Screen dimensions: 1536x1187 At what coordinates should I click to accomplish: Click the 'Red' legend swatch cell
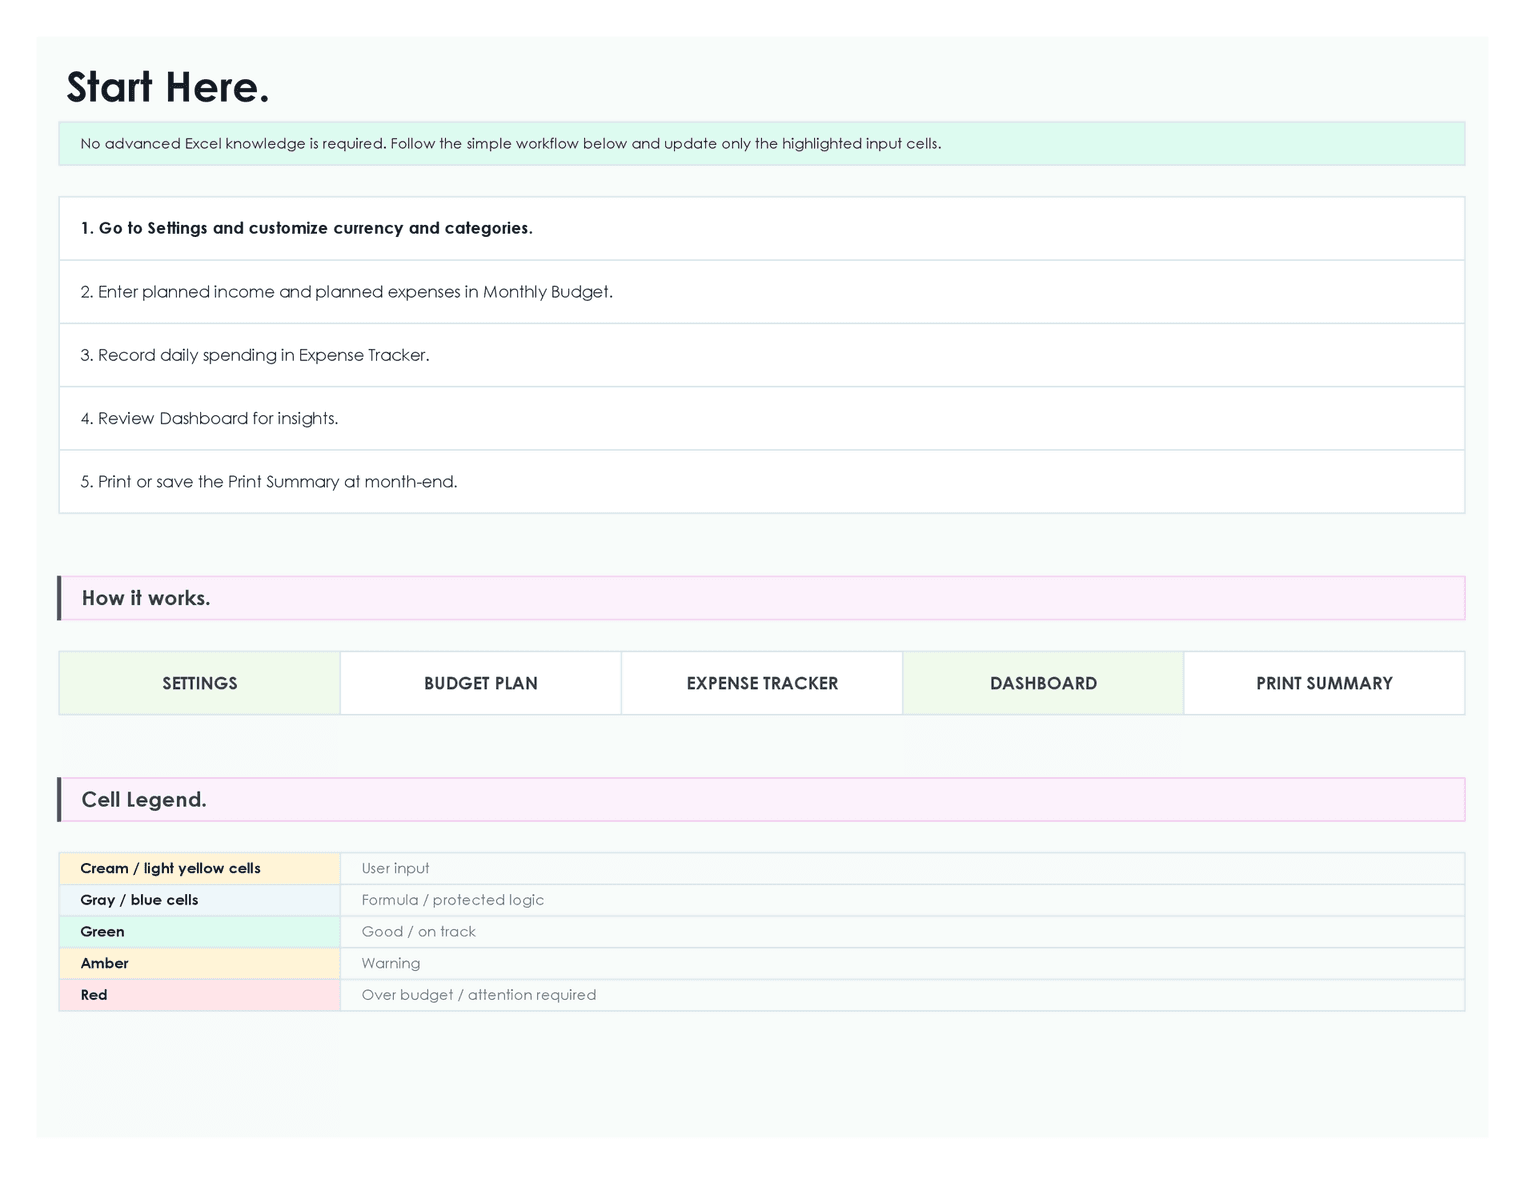[200, 995]
